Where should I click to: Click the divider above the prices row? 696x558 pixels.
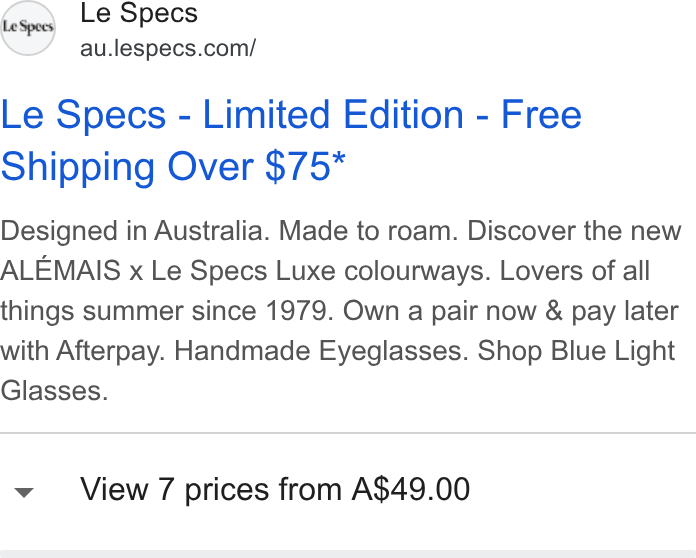(x=348, y=432)
